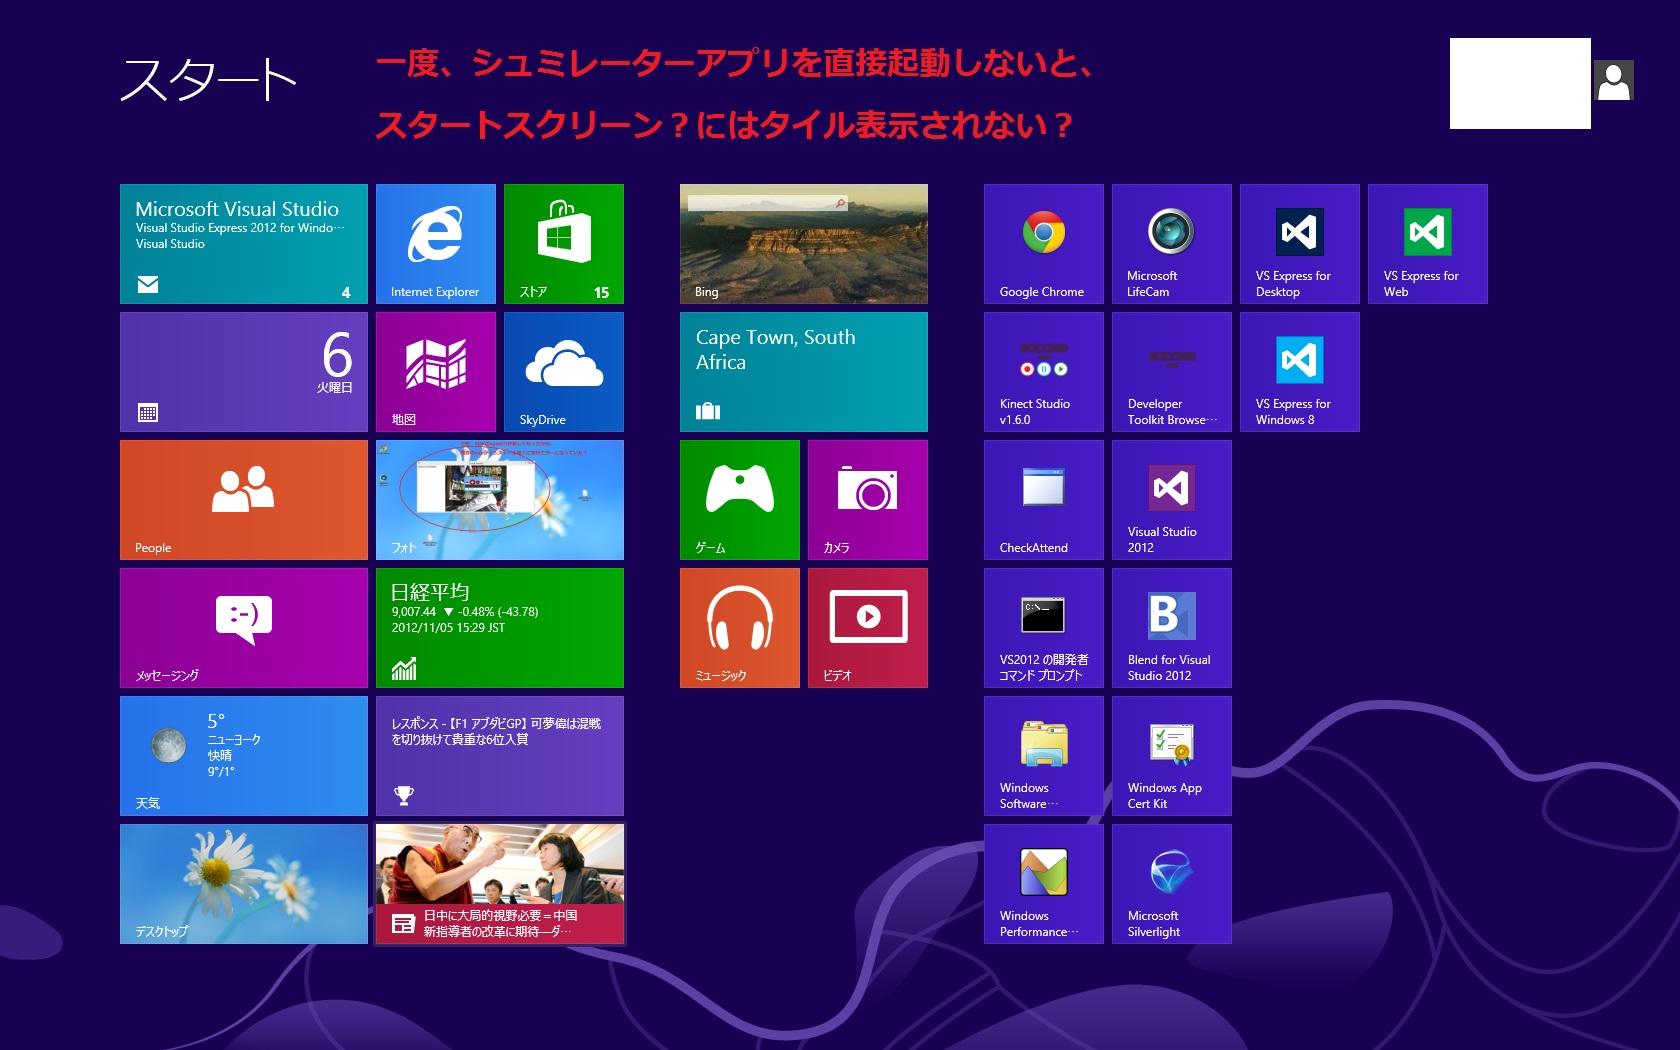Open Kinect Studio v1.6.0
Screen dimensions: 1680x1050
1044,372
